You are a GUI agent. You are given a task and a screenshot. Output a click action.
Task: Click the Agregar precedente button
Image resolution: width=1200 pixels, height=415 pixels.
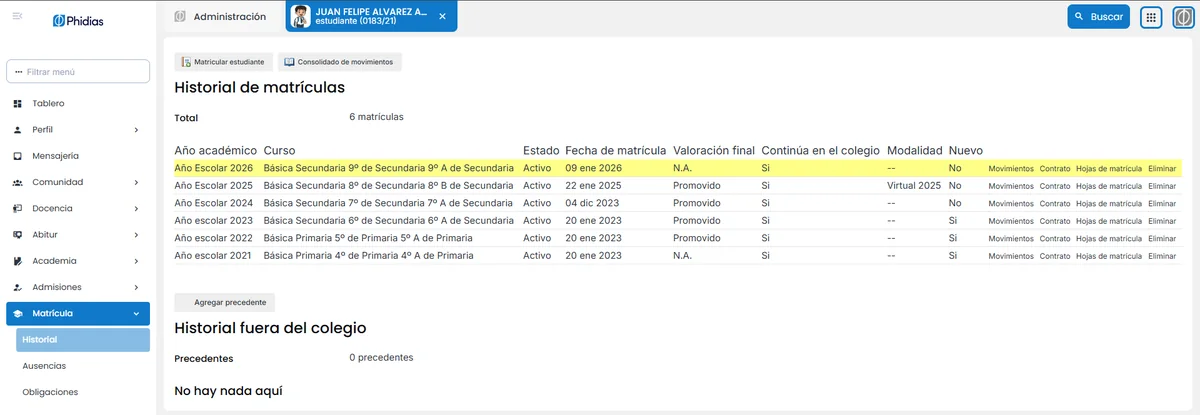[225, 302]
